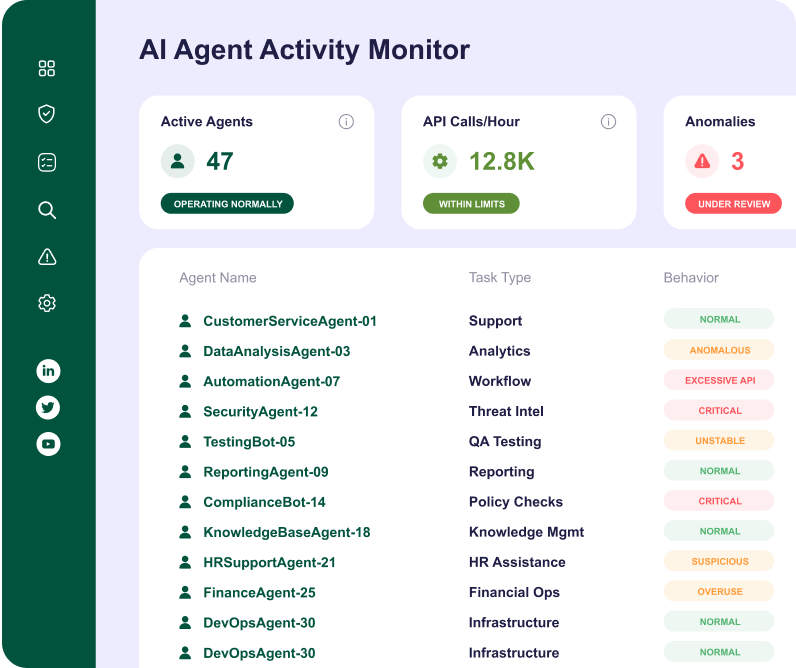
Task: Open the alerts warning triangle icon
Action: 47,257
